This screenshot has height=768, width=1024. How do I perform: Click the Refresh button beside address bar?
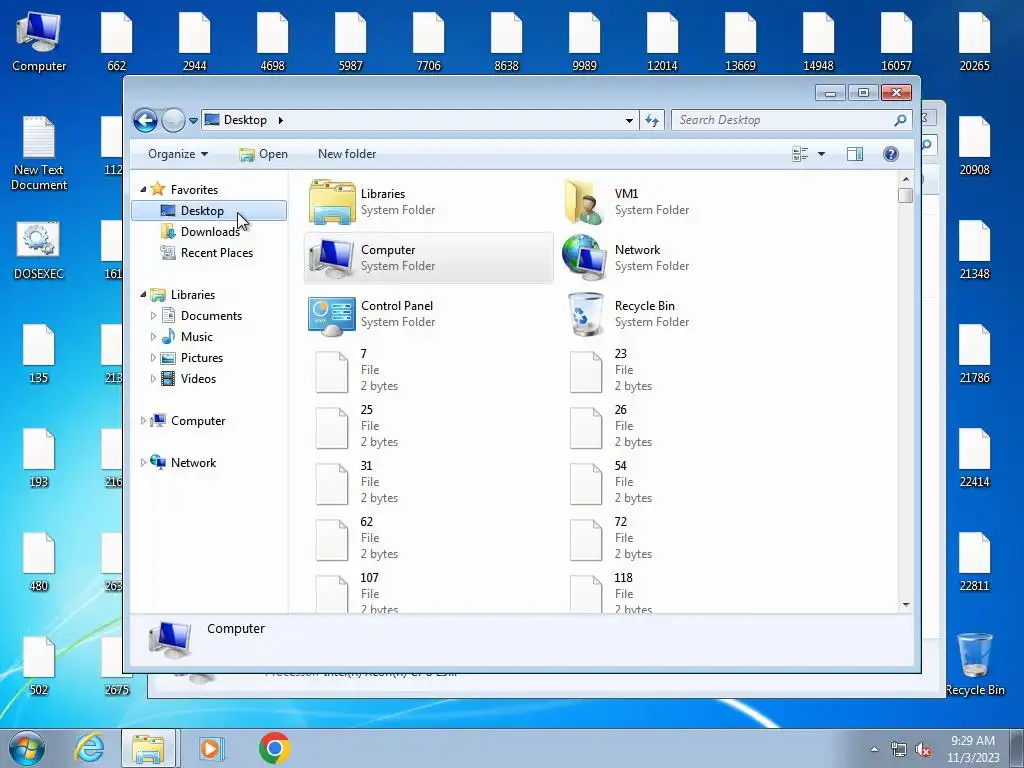[652, 120]
